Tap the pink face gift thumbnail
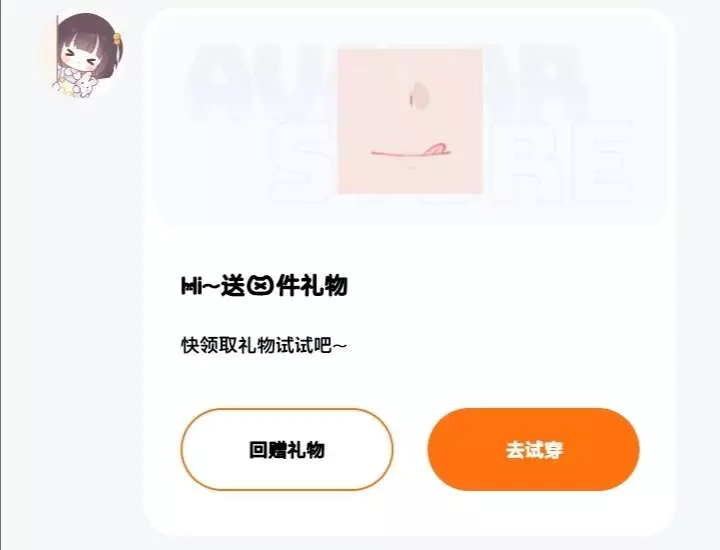Image resolution: width=720 pixels, height=550 pixels. (x=410, y=122)
